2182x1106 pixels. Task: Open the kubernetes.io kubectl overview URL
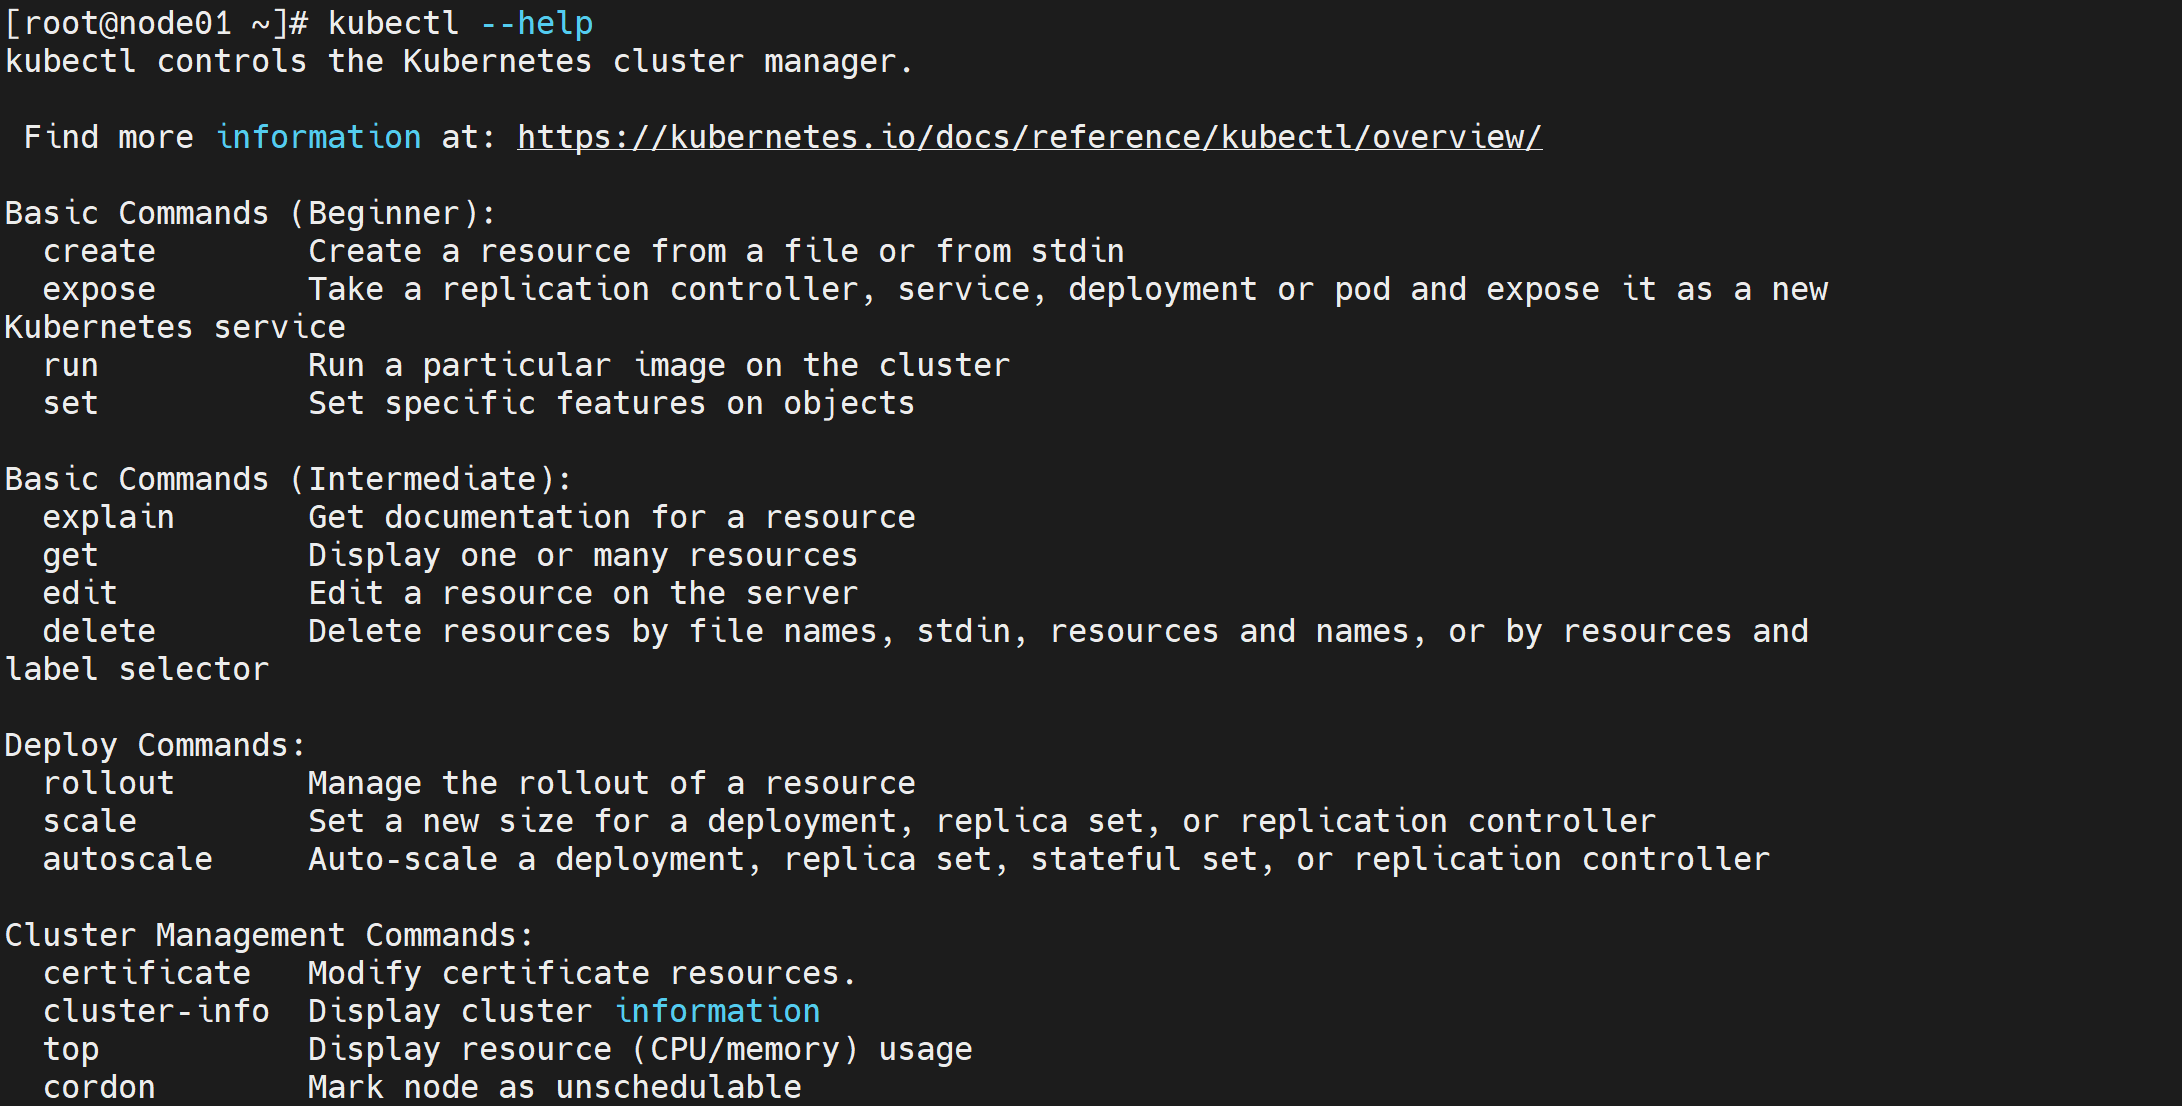[1029, 137]
